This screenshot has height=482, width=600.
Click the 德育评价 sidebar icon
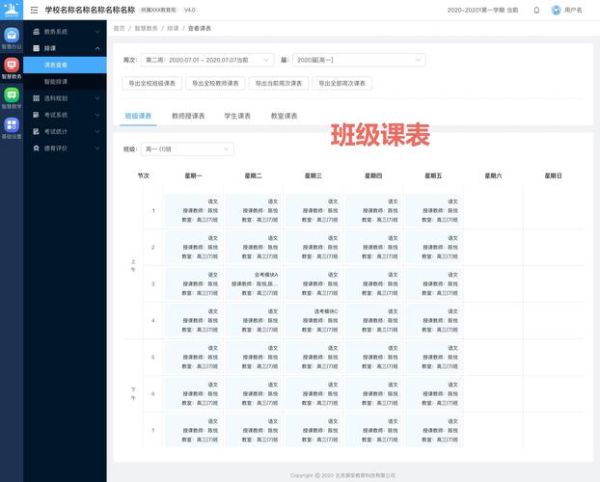coord(36,148)
